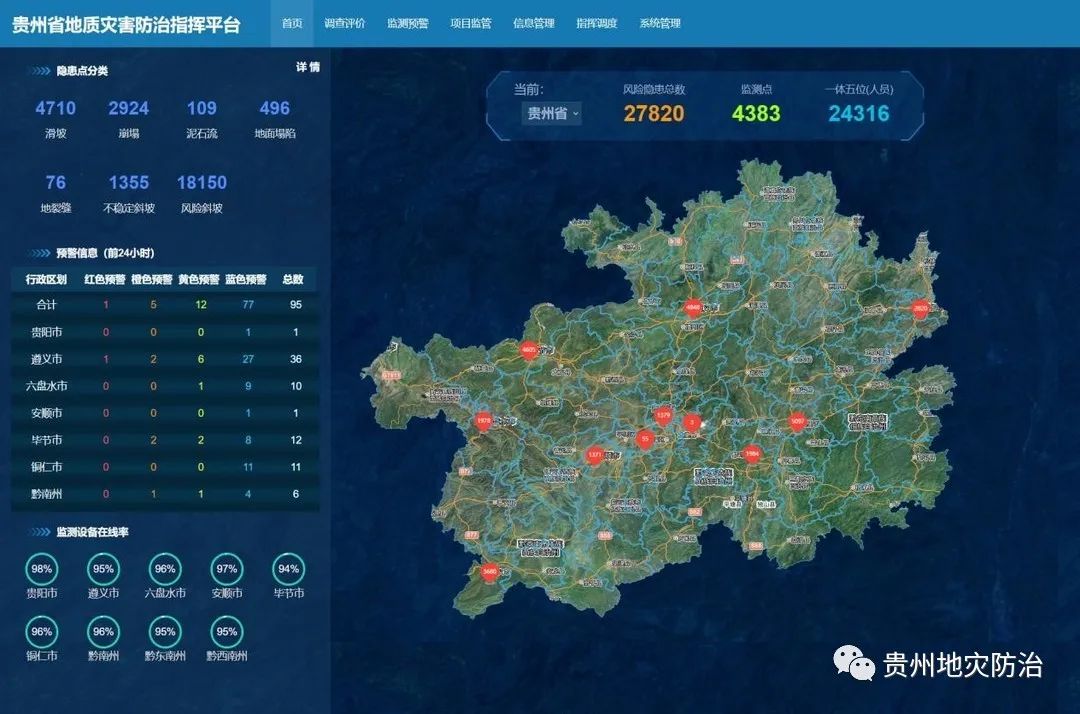Viewport: 1080px width, 714px height.
Task: Select the 遵义市 row in warning table
Action: (165, 359)
